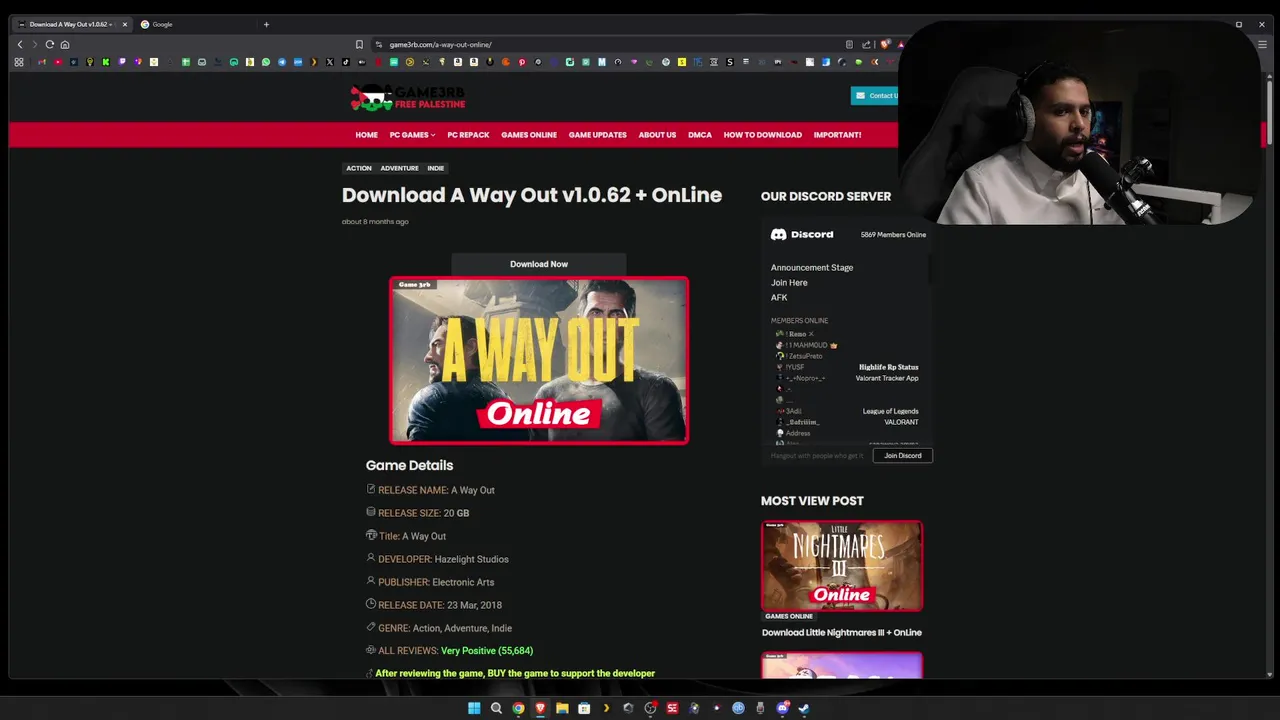Viewport: 1280px width, 720px height.
Task: Click the site settings icon before URL
Action: 379,44
